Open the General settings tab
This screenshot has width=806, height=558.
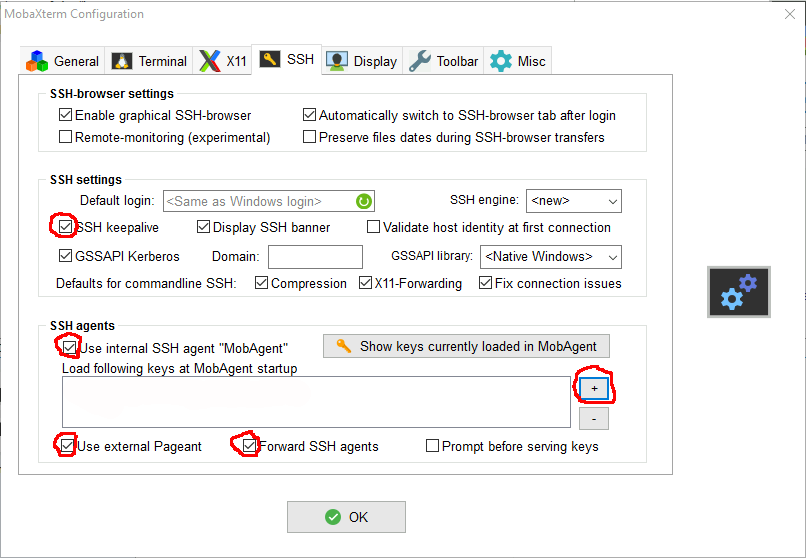63,61
